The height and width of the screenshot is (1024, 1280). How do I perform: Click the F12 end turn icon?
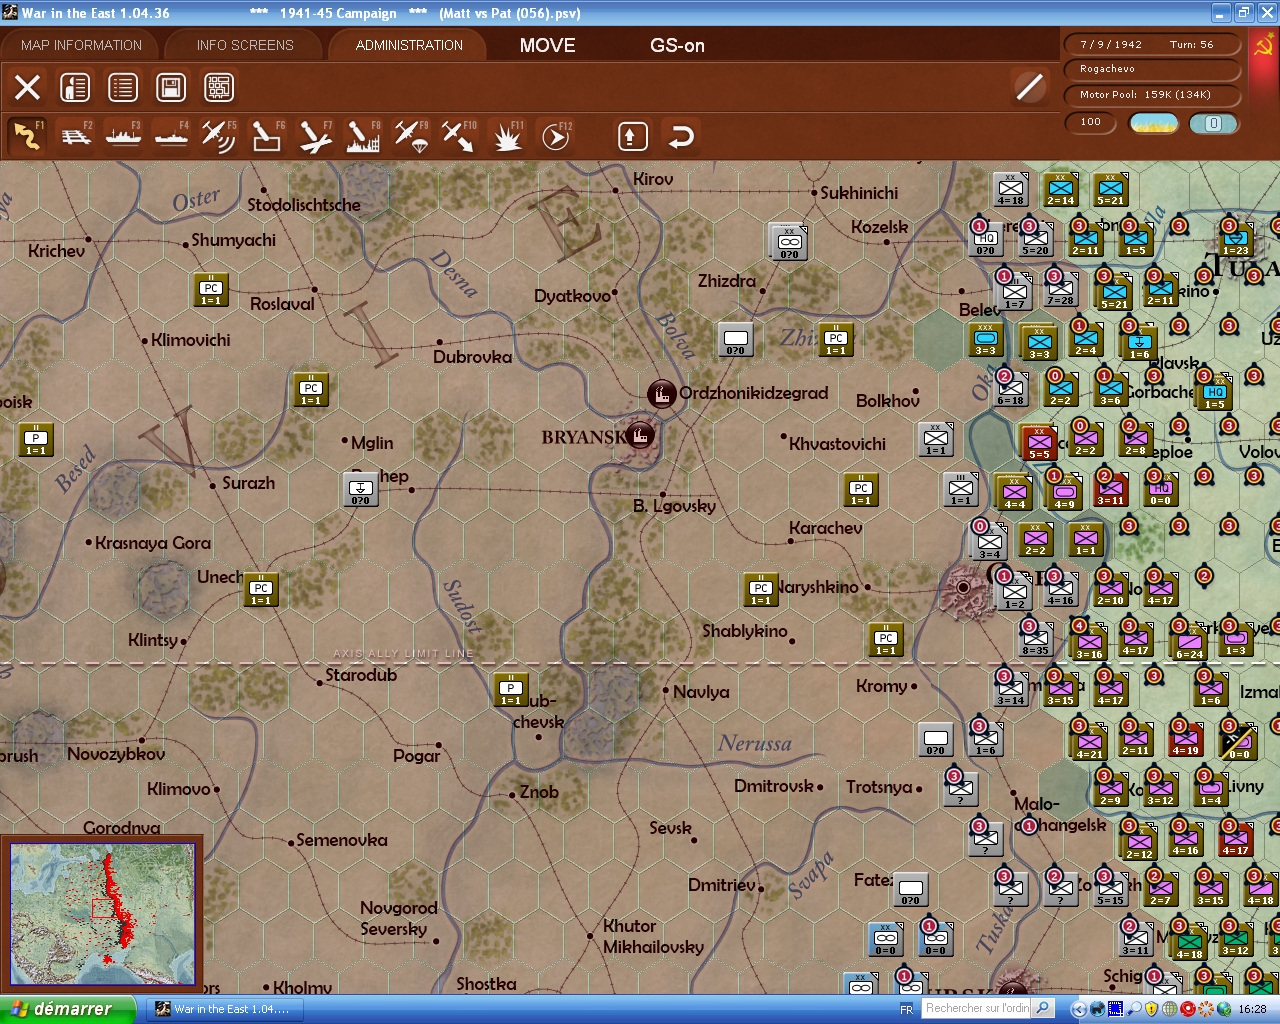(x=555, y=136)
